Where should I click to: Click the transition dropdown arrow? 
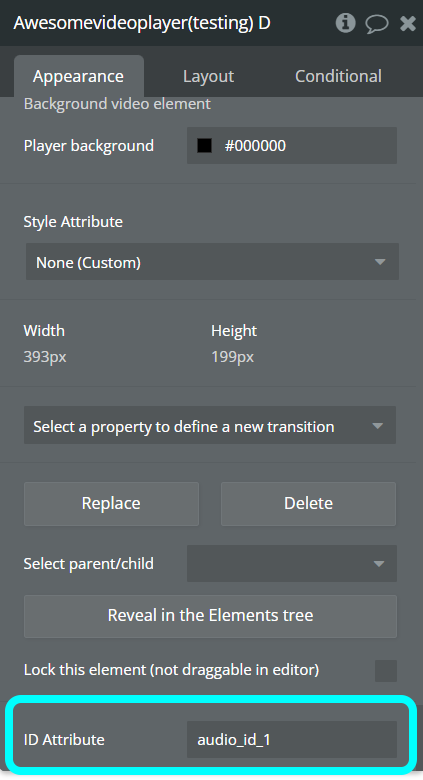pos(378,426)
